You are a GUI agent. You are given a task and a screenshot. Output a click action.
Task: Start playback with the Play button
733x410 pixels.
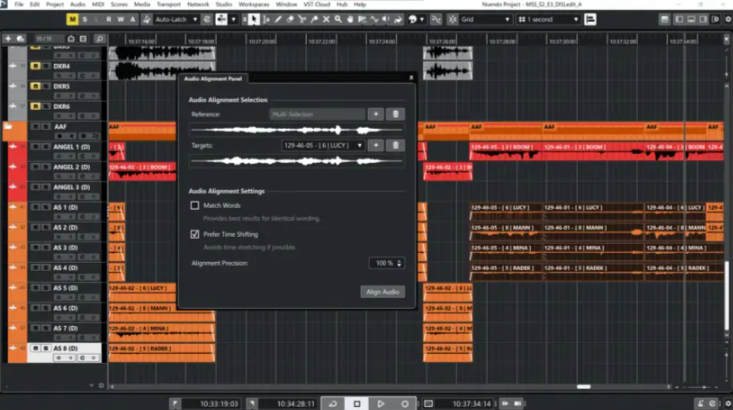(x=380, y=403)
